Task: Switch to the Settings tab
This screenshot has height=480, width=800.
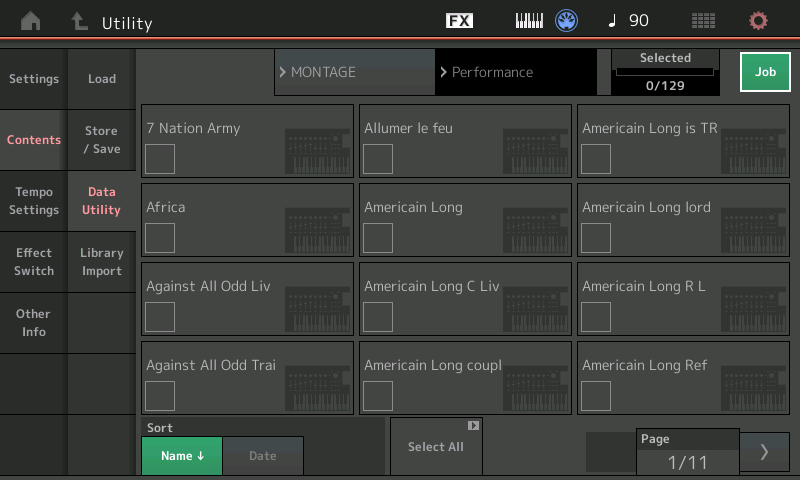Action: tap(34, 79)
